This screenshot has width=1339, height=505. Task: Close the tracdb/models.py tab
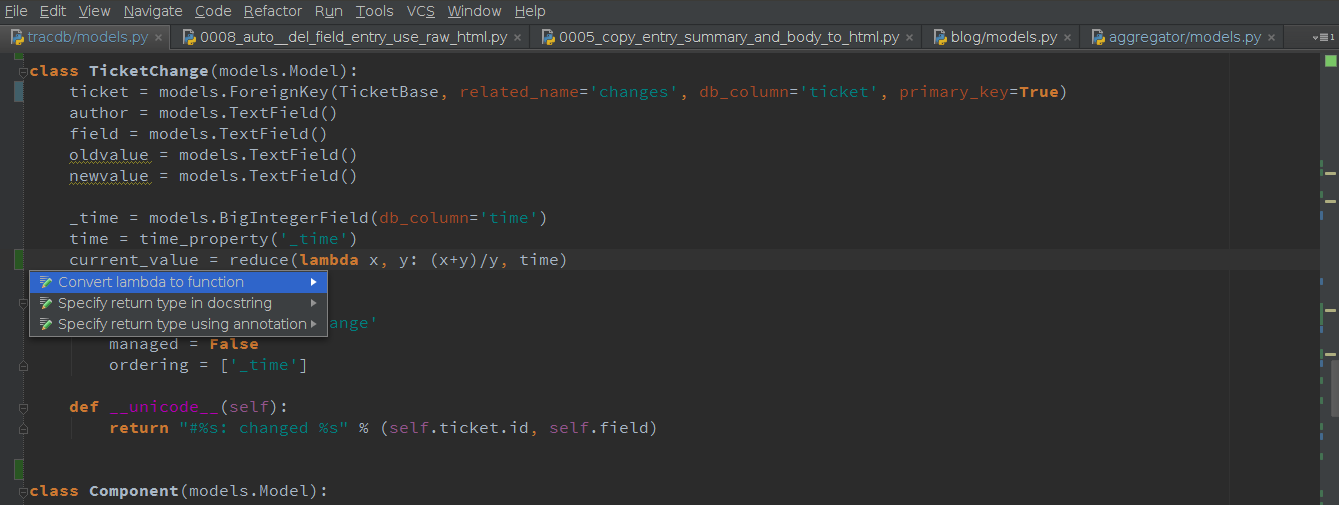point(160,38)
